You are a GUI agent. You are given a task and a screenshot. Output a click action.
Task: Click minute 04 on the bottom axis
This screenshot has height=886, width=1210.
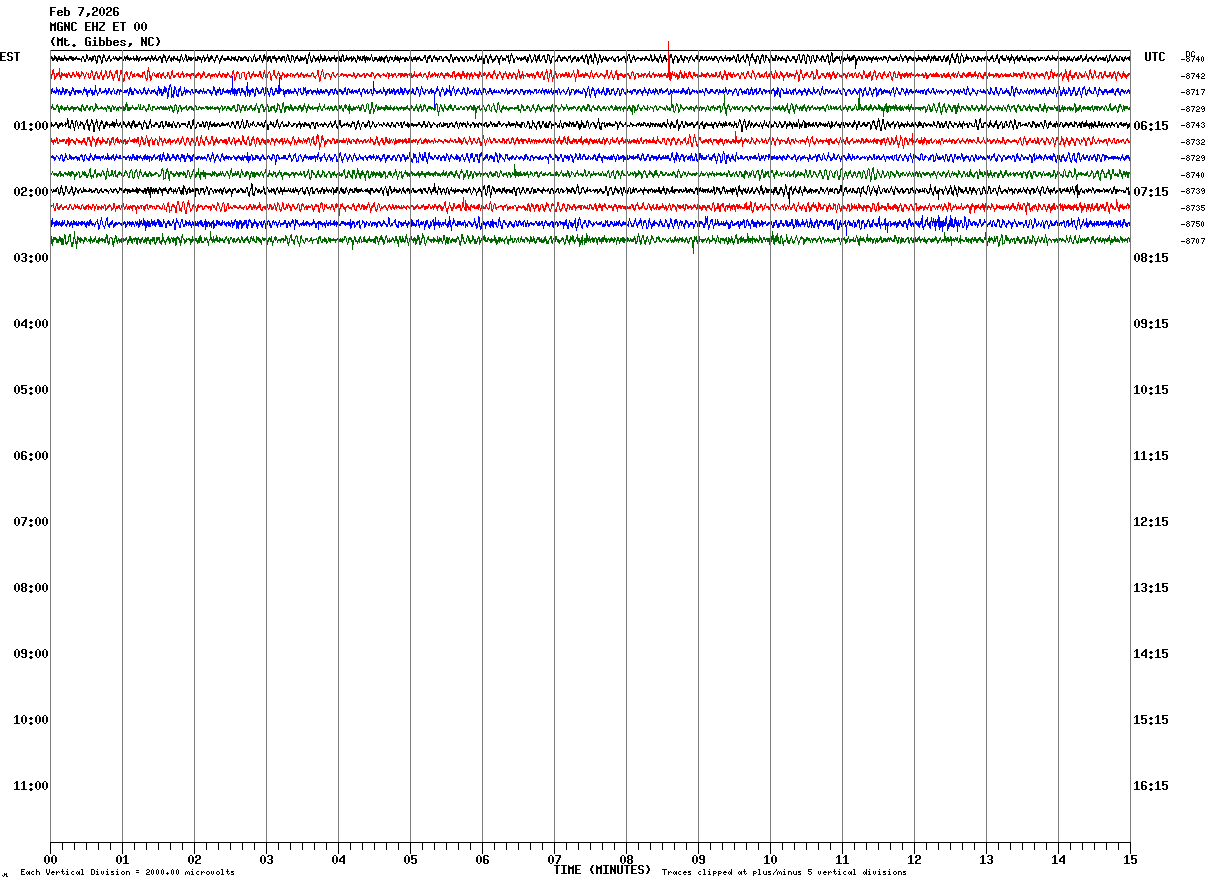(x=338, y=860)
